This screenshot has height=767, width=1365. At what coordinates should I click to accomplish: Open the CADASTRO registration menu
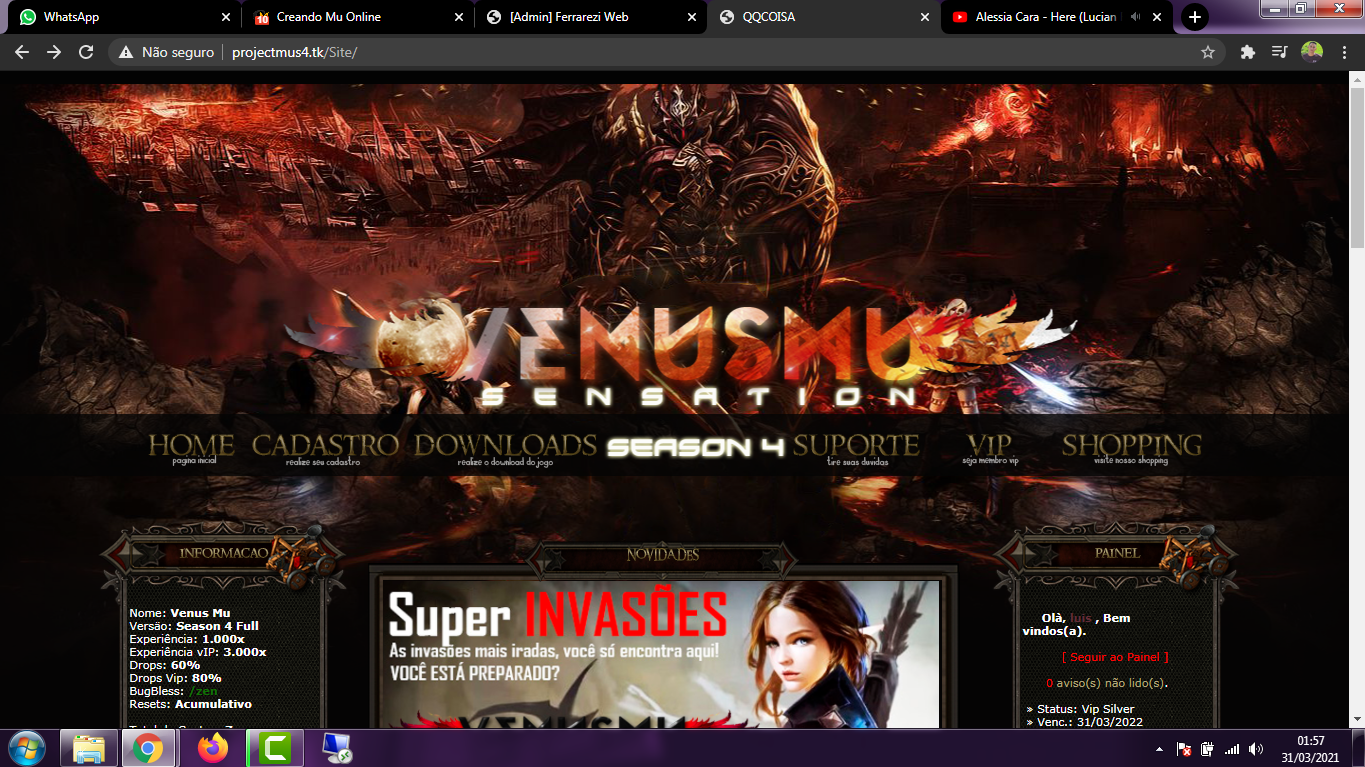[325, 447]
